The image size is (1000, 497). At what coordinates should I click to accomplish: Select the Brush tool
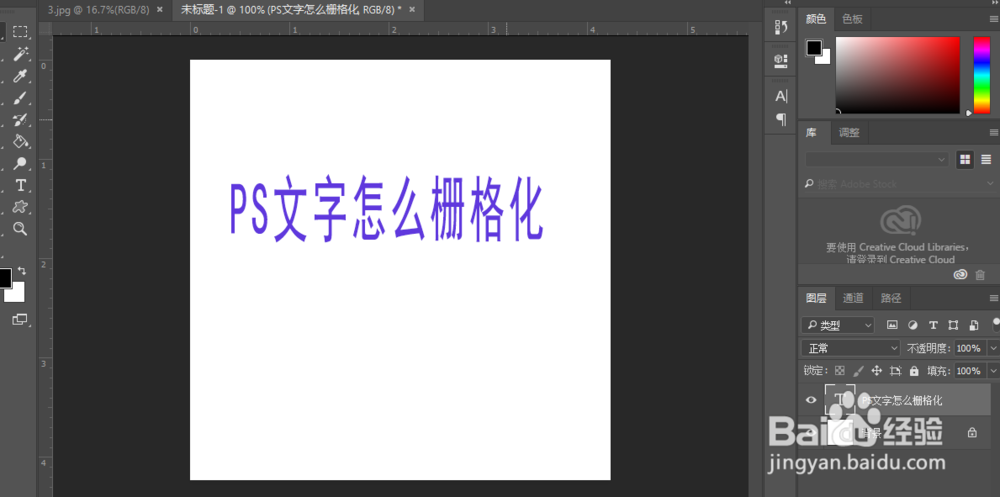[20, 98]
